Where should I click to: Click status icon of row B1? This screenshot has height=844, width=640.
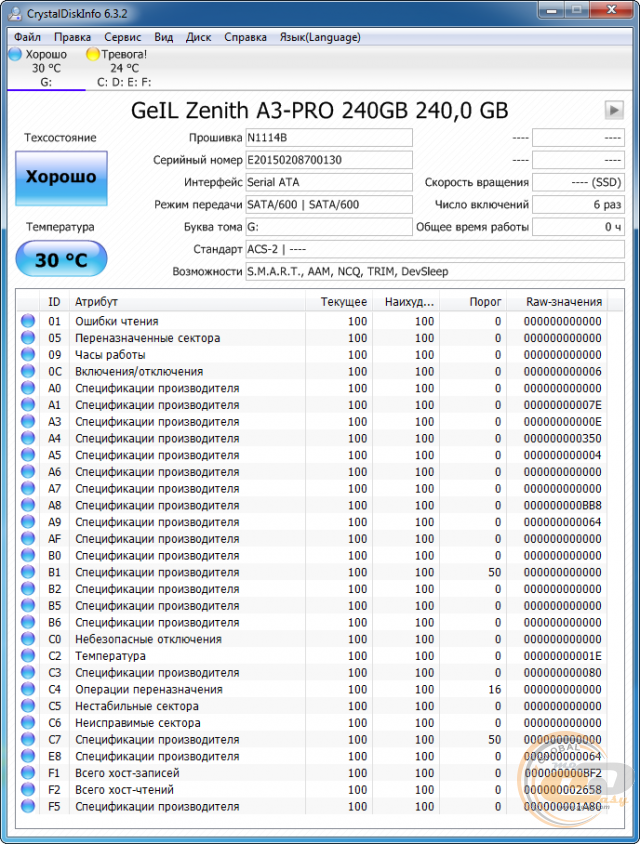pos(28,572)
